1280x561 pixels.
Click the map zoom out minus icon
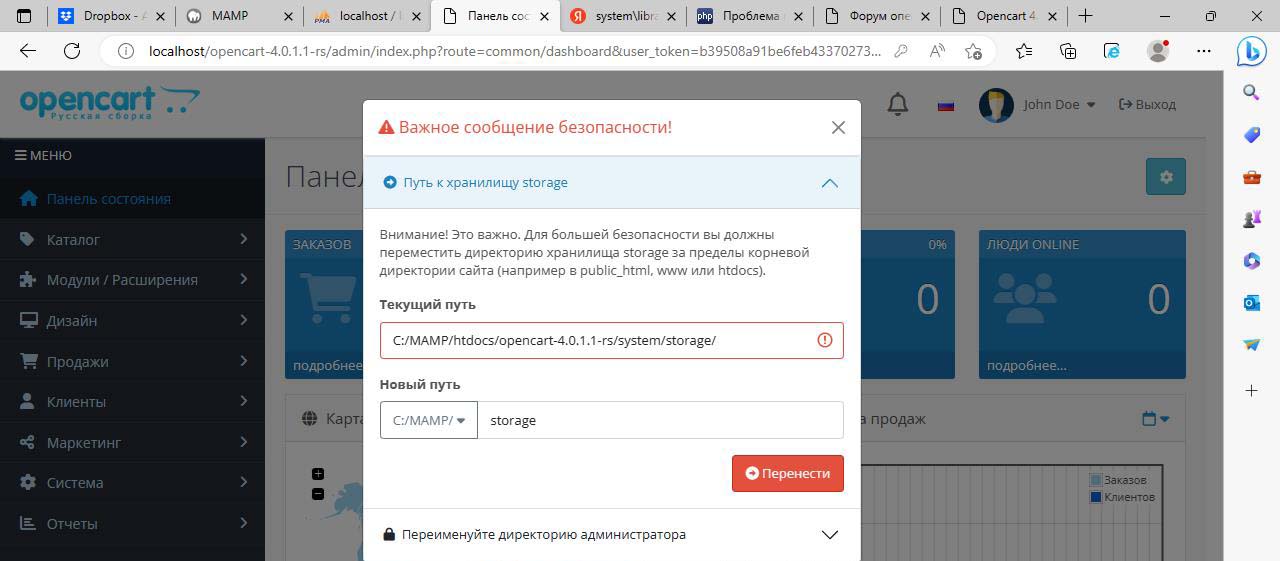318,493
